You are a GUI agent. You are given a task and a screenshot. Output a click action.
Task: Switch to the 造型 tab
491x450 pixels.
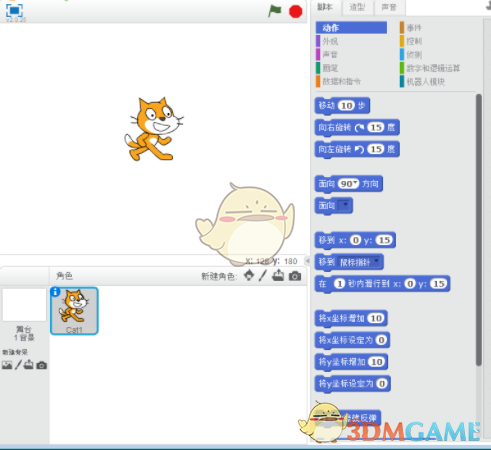point(357,7)
